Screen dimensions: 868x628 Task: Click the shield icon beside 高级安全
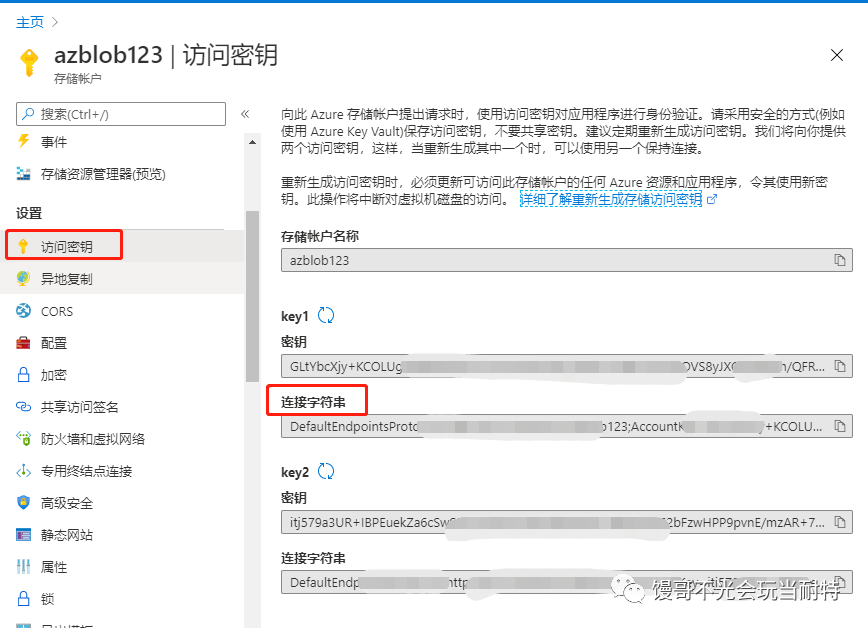coord(23,502)
